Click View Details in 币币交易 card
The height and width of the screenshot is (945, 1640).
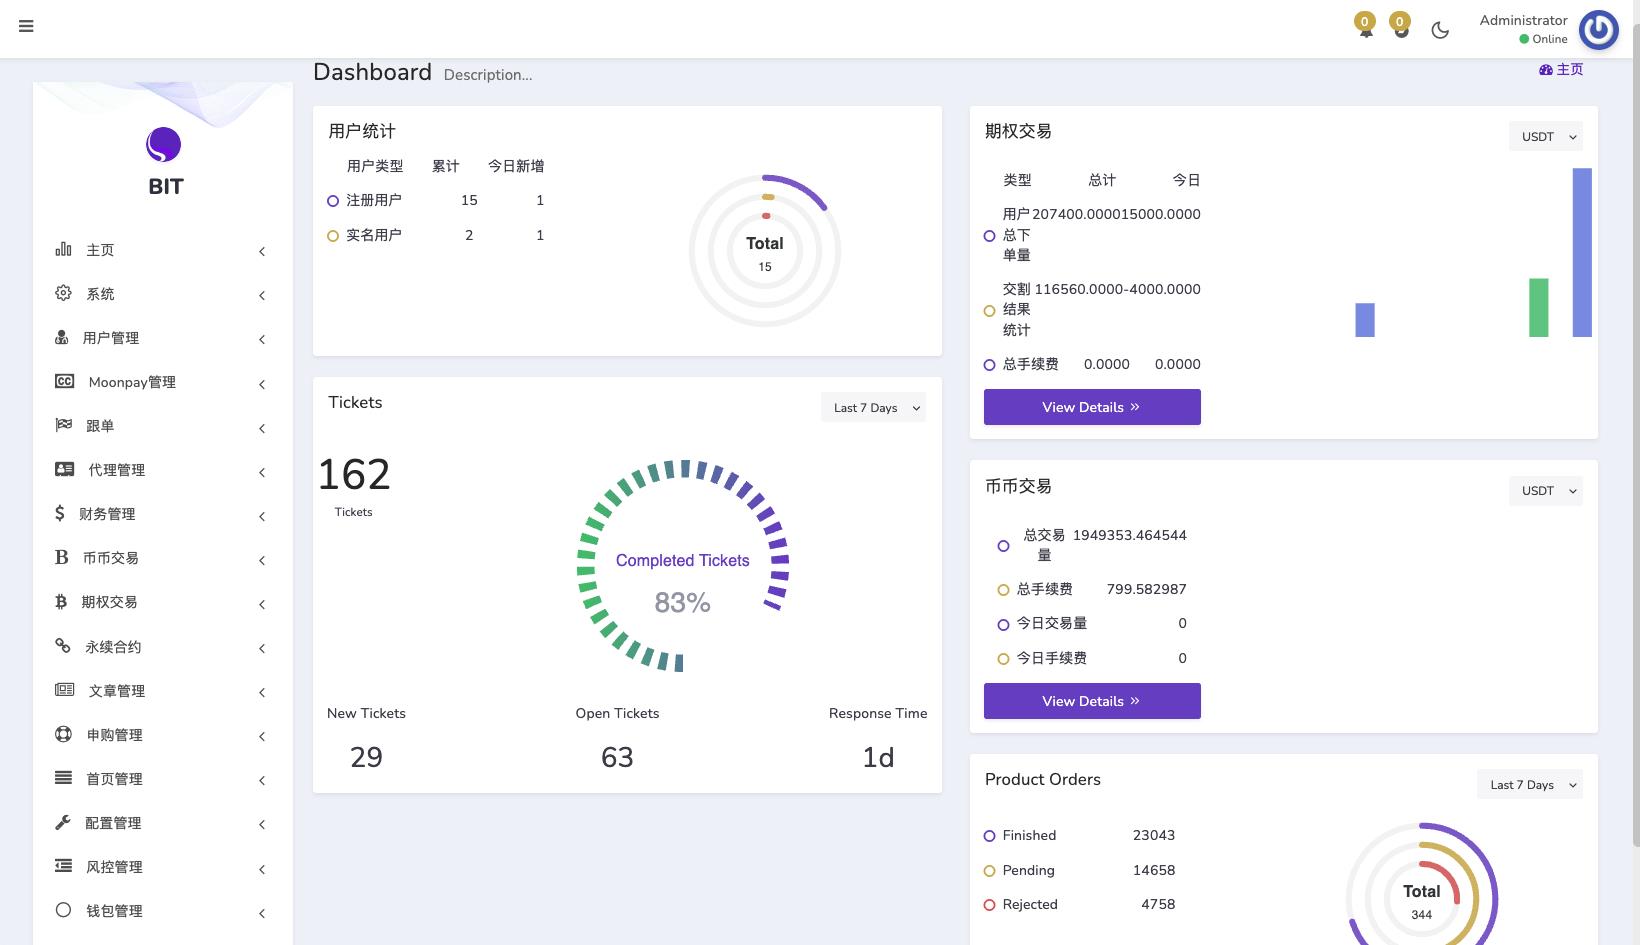coord(1091,701)
